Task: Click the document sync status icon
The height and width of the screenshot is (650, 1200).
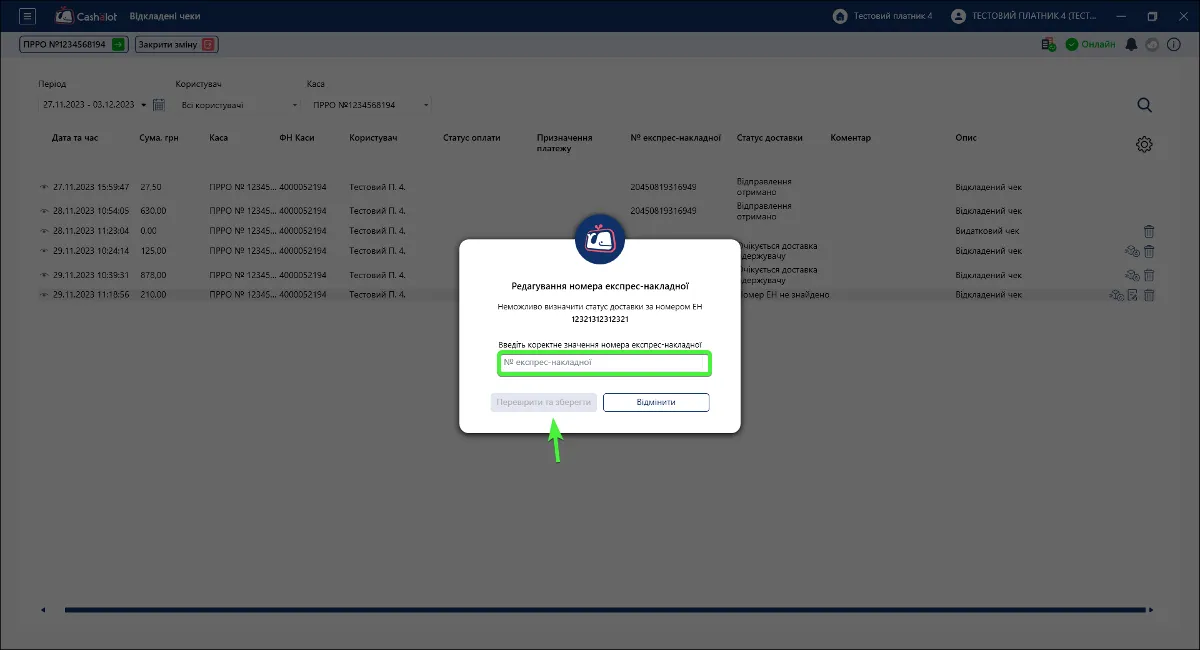Action: pos(1048,44)
